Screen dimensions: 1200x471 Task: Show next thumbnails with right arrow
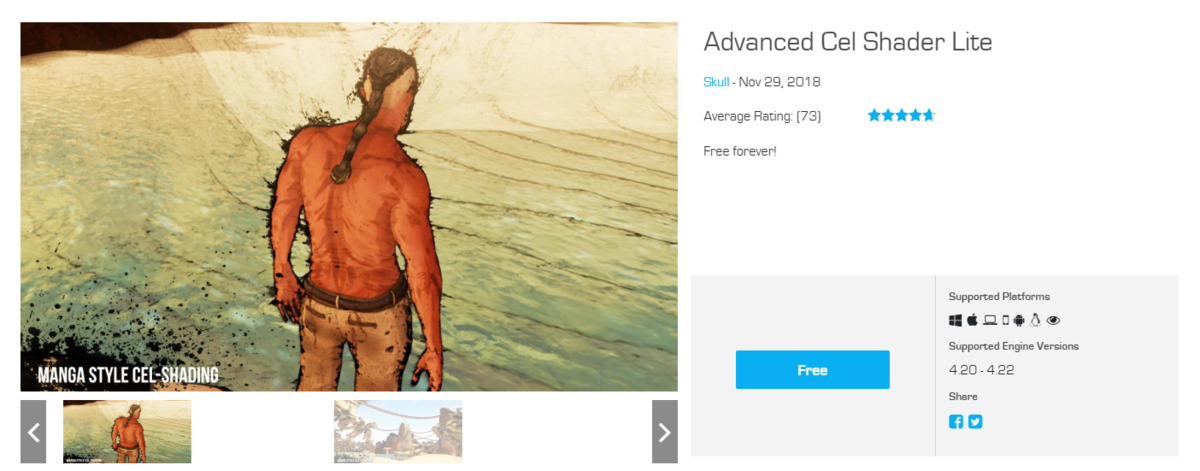664,432
